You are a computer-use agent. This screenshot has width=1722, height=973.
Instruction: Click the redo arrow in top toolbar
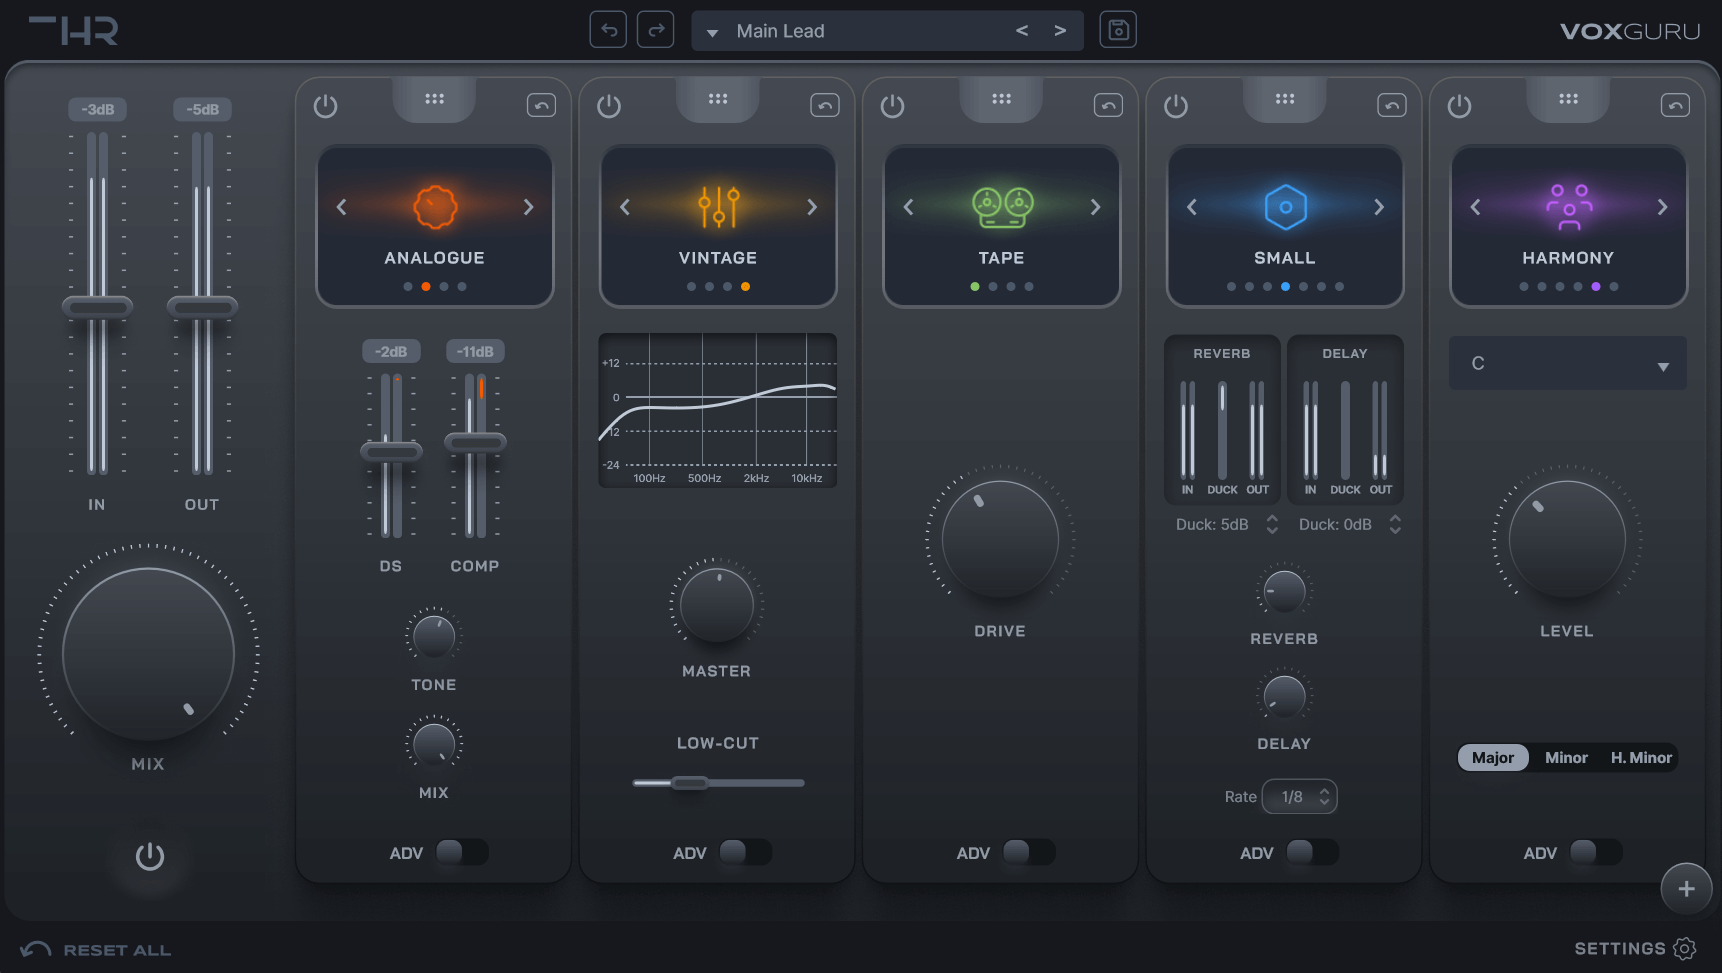(x=656, y=30)
